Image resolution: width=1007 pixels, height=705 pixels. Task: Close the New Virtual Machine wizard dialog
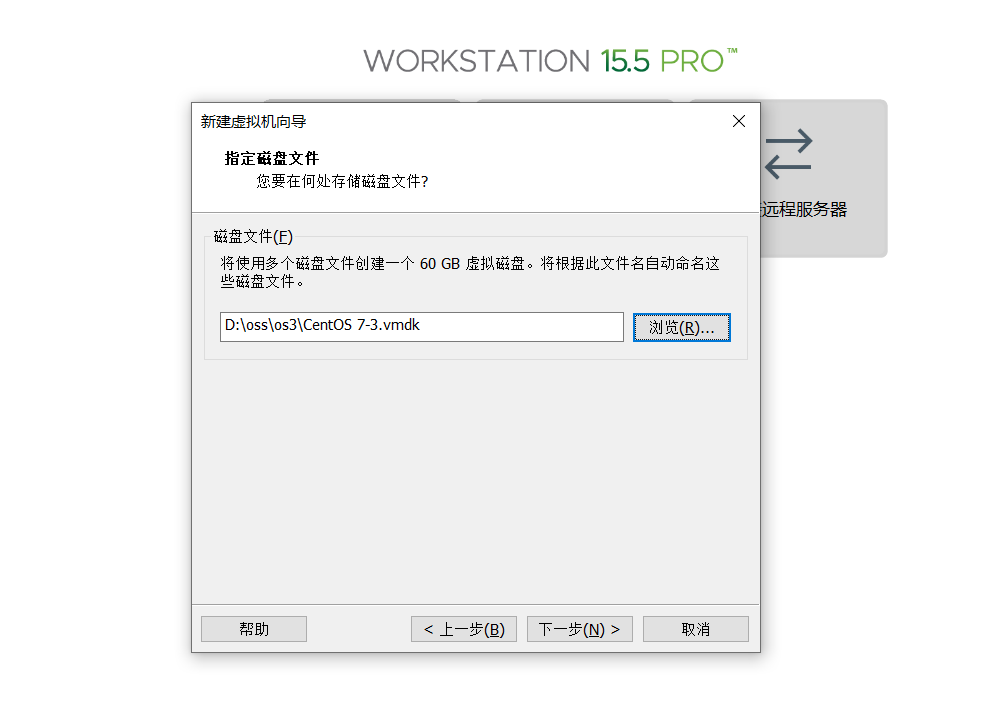(739, 121)
